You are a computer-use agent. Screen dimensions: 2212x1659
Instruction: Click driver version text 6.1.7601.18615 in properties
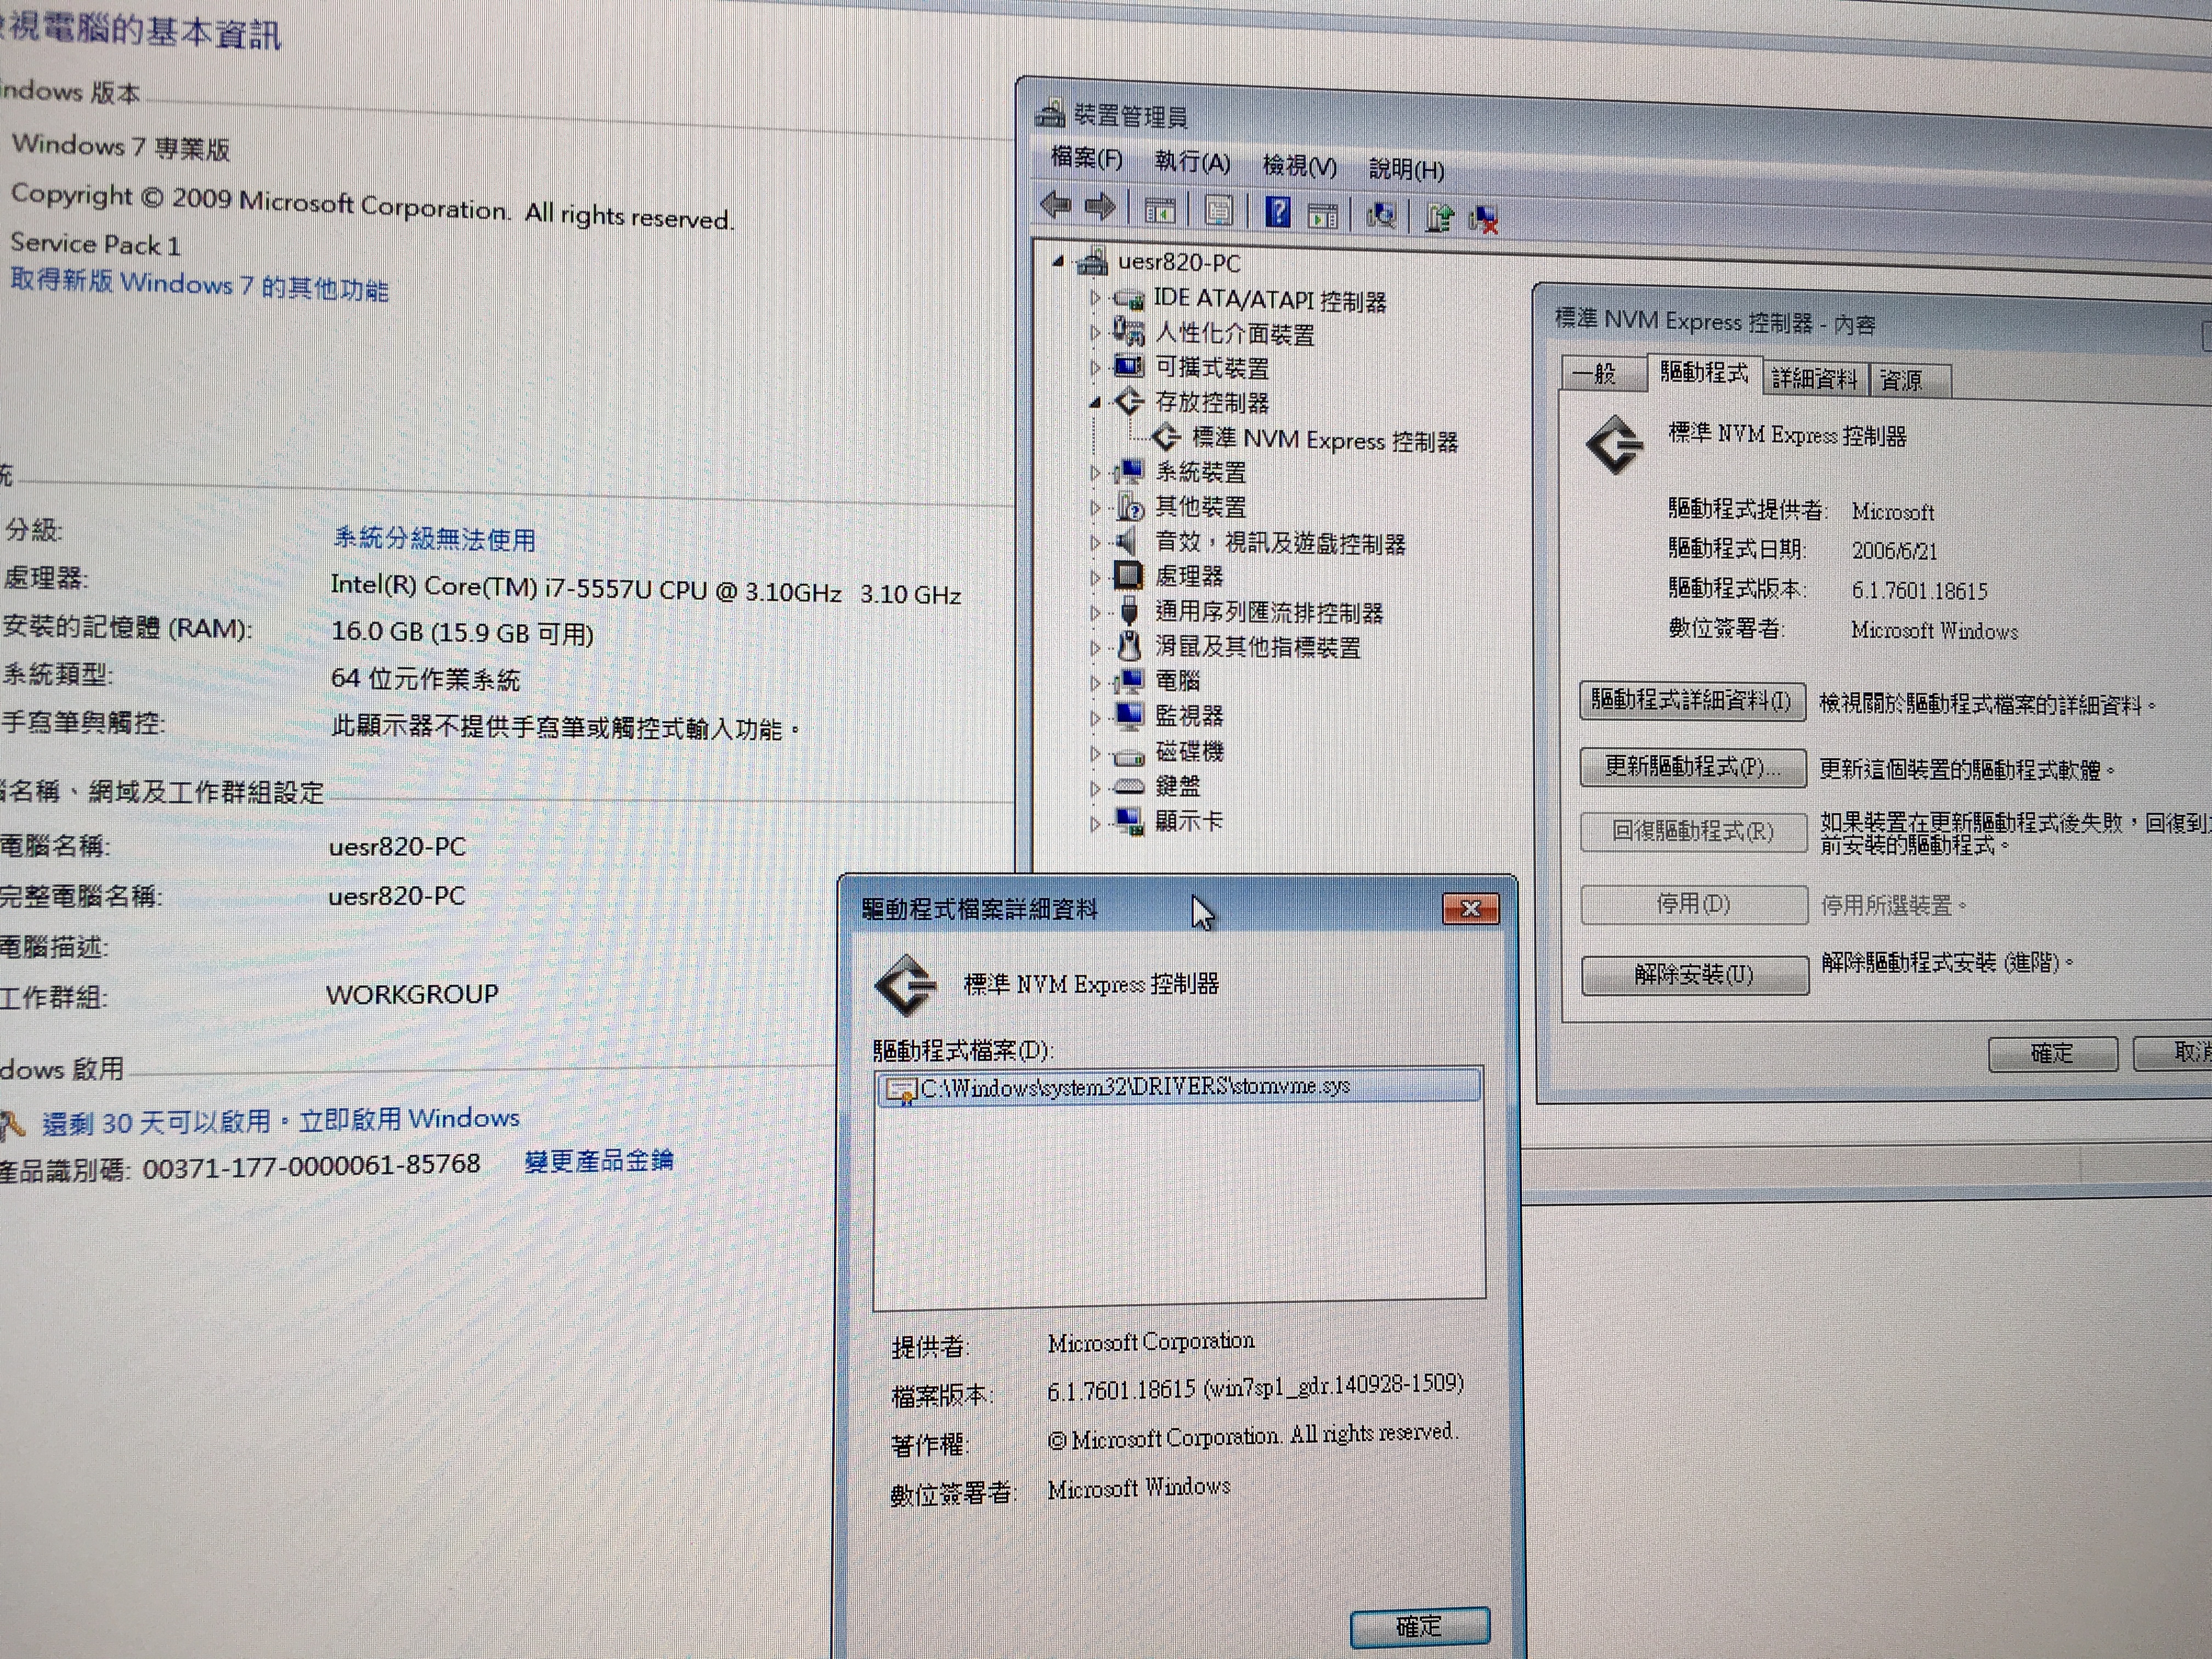[1919, 590]
